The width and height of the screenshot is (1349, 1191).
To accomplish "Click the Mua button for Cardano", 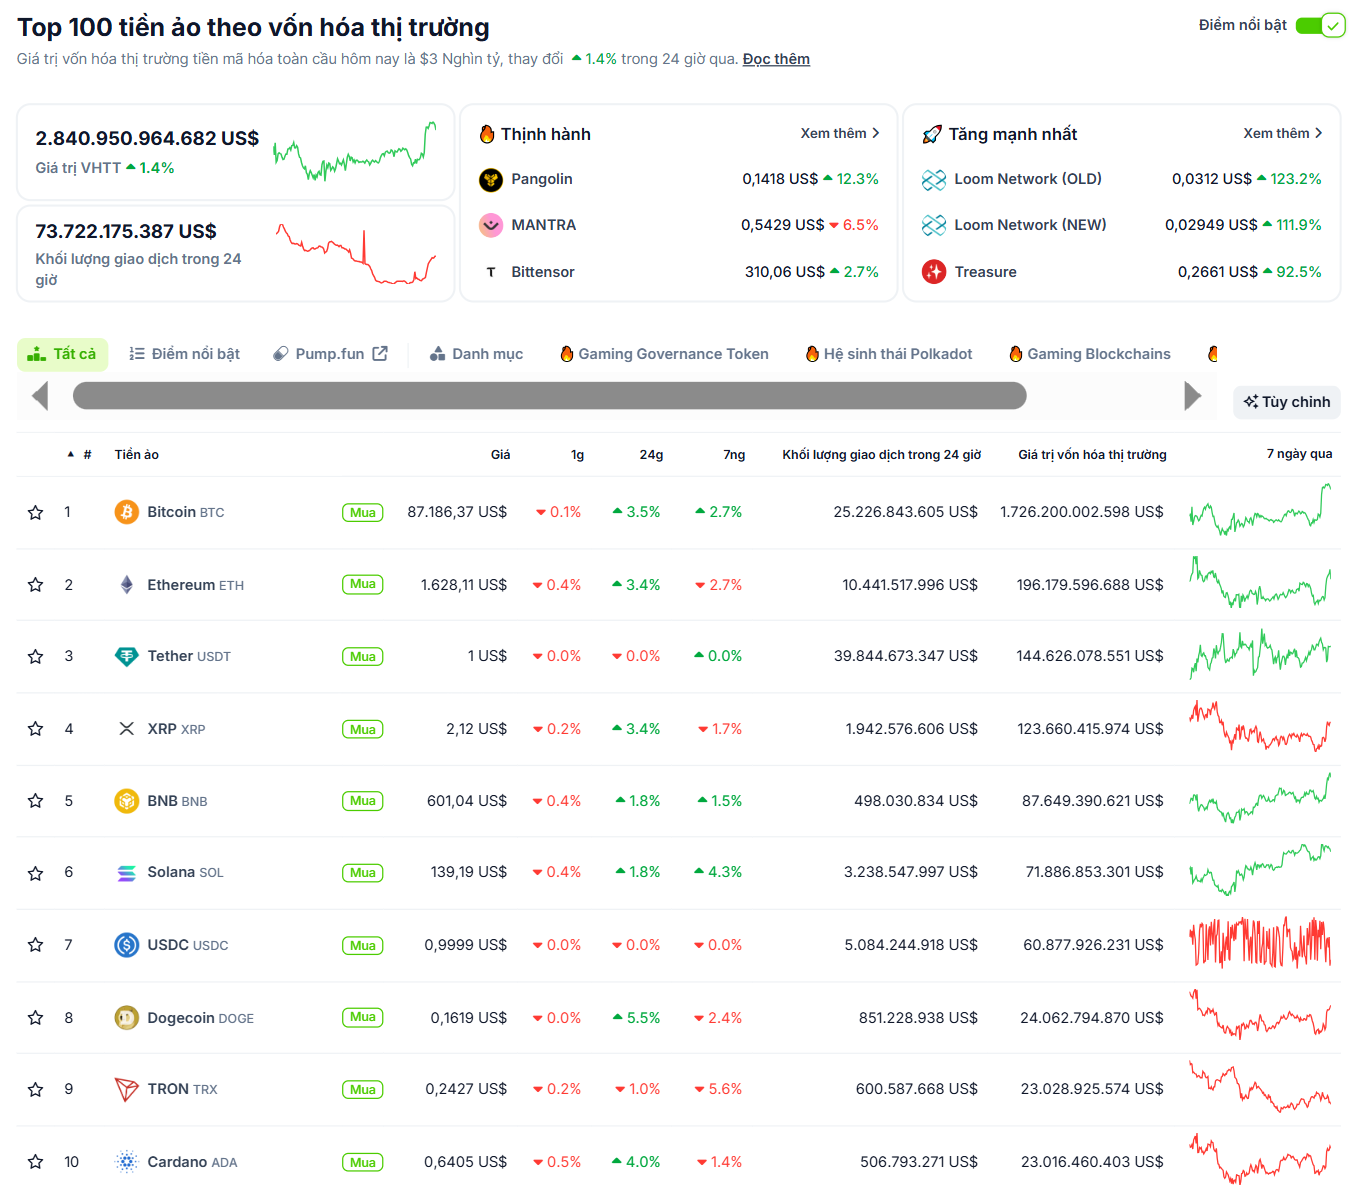I will coord(363,1162).
